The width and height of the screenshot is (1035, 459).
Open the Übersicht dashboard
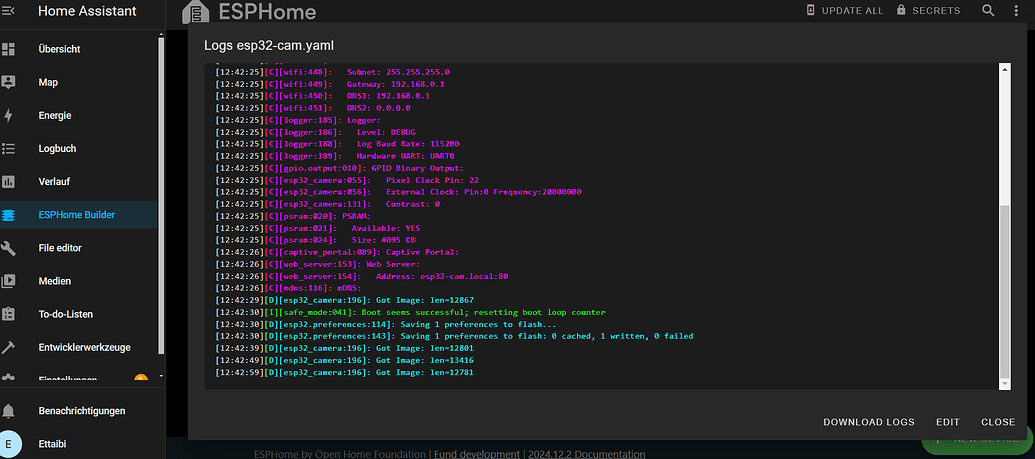tap(59, 49)
